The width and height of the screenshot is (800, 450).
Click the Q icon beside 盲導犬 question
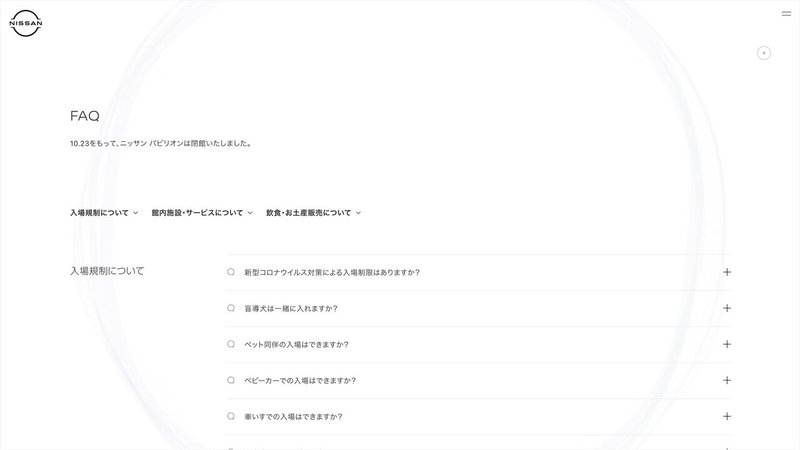[x=231, y=308]
